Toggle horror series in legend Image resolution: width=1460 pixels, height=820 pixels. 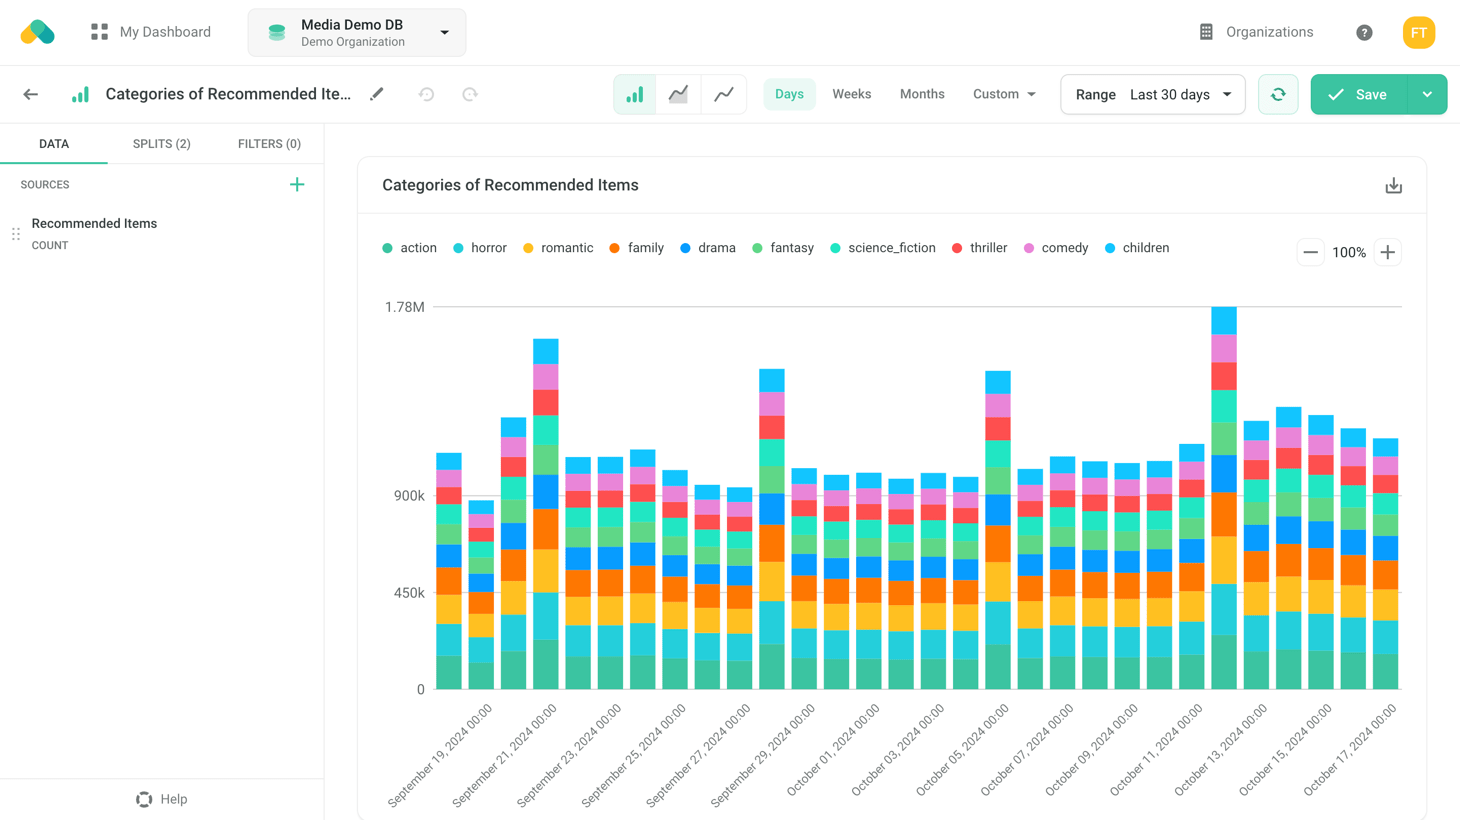coord(480,248)
